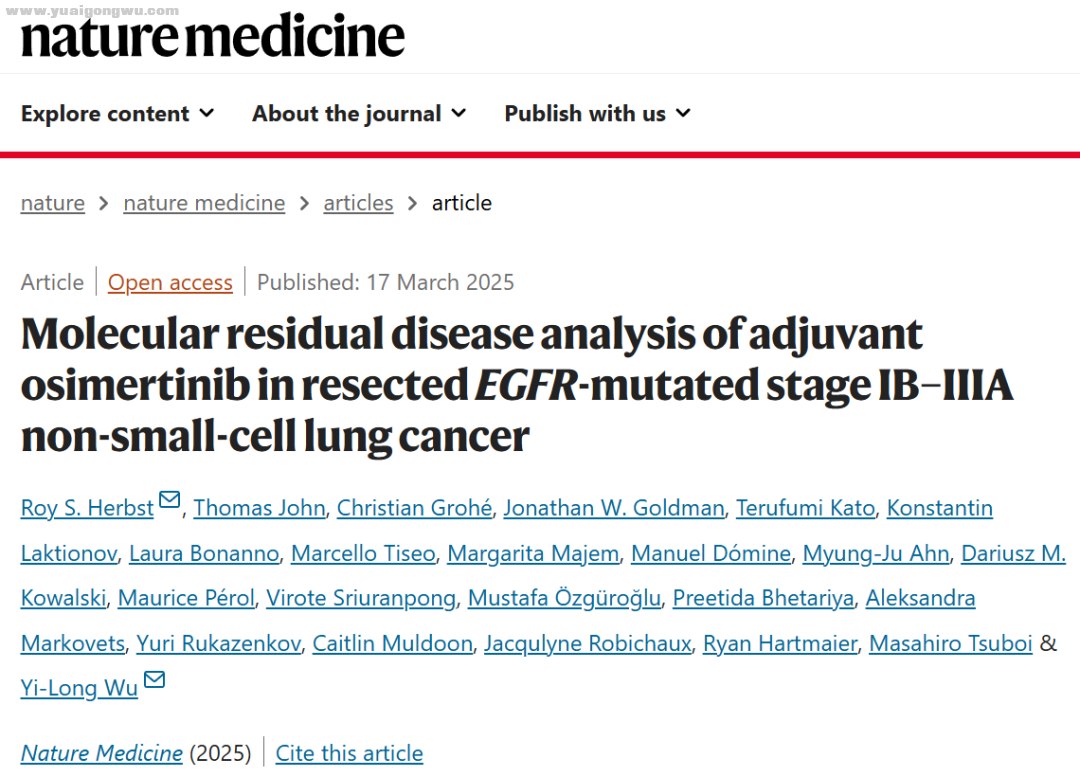Select author Masahiro Tsuboi
This screenshot has height=777, width=1080.
point(951,643)
